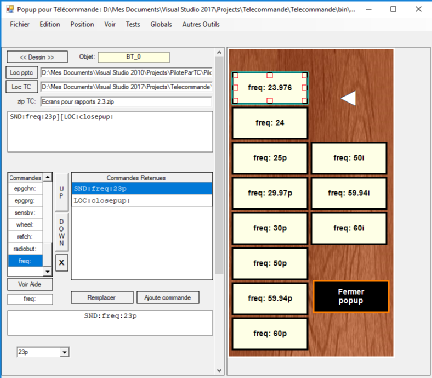Click the freq: 24 button
Viewport: 432px width, 378px height.
[x=270, y=123]
